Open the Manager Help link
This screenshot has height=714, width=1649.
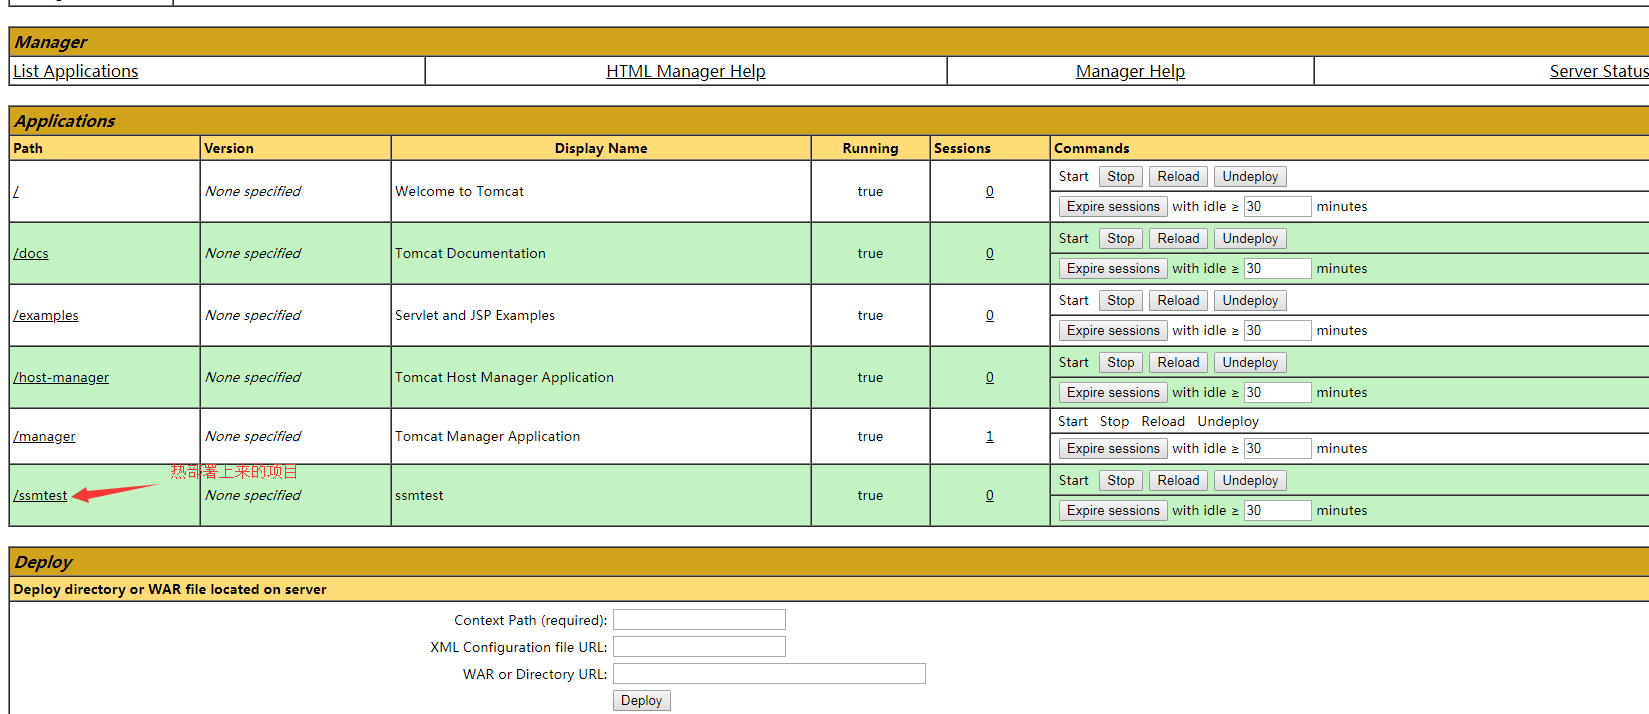pyautogui.click(x=1130, y=71)
